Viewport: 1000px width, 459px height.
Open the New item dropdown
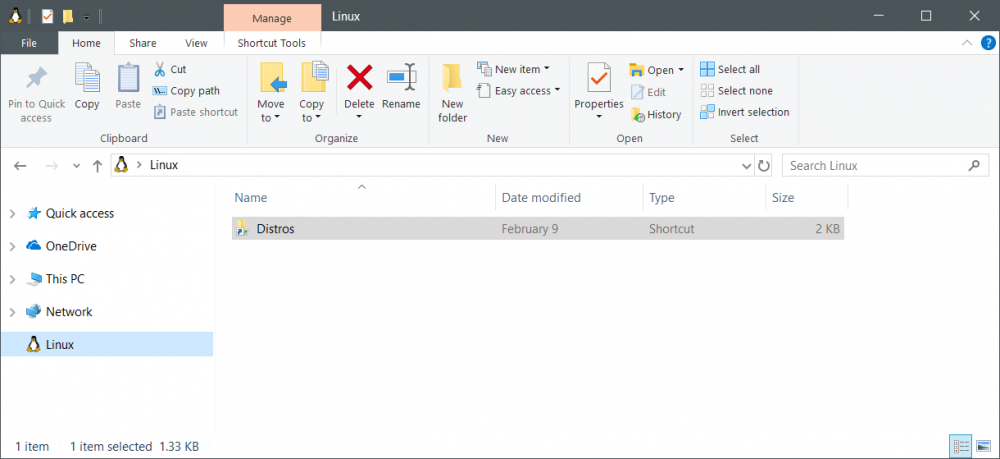pos(513,69)
